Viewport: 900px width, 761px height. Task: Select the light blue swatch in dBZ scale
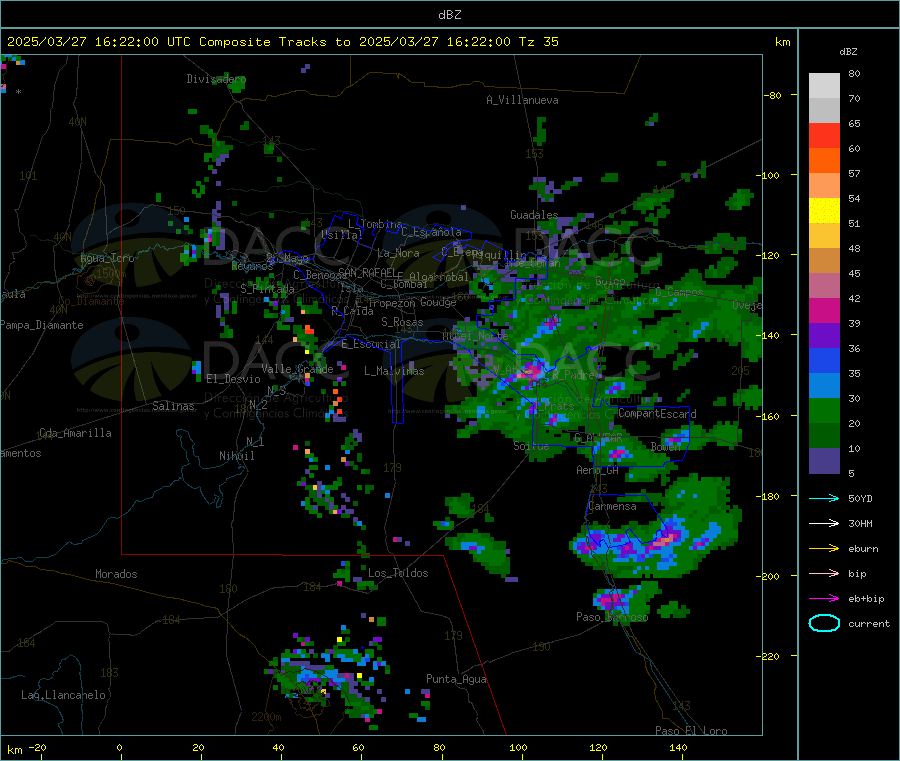coord(824,386)
